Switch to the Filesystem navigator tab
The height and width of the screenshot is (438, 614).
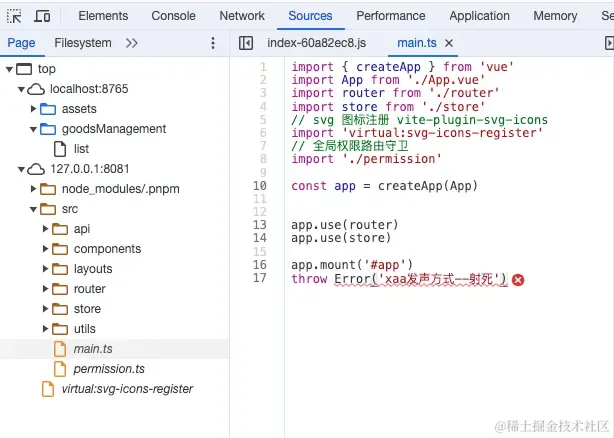point(83,43)
